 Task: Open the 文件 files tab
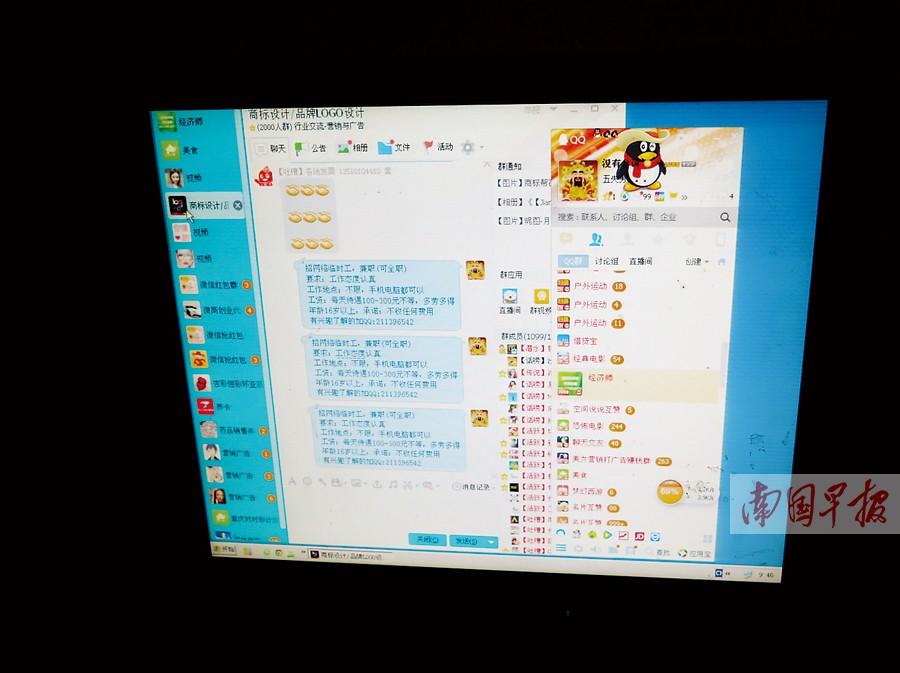pyautogui.click(x=394, y=147)
